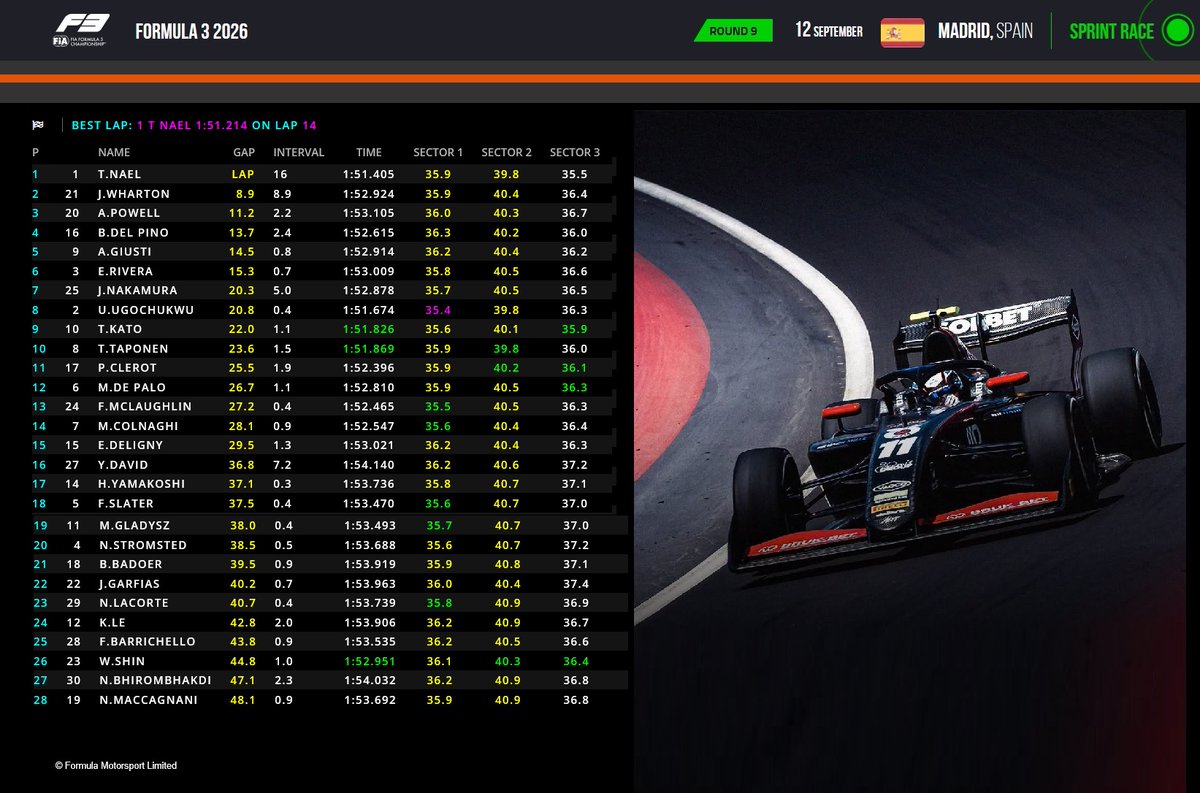This screenshot has width=1200, height=793.
Task: Click the GAP column header
Action: 243,153
